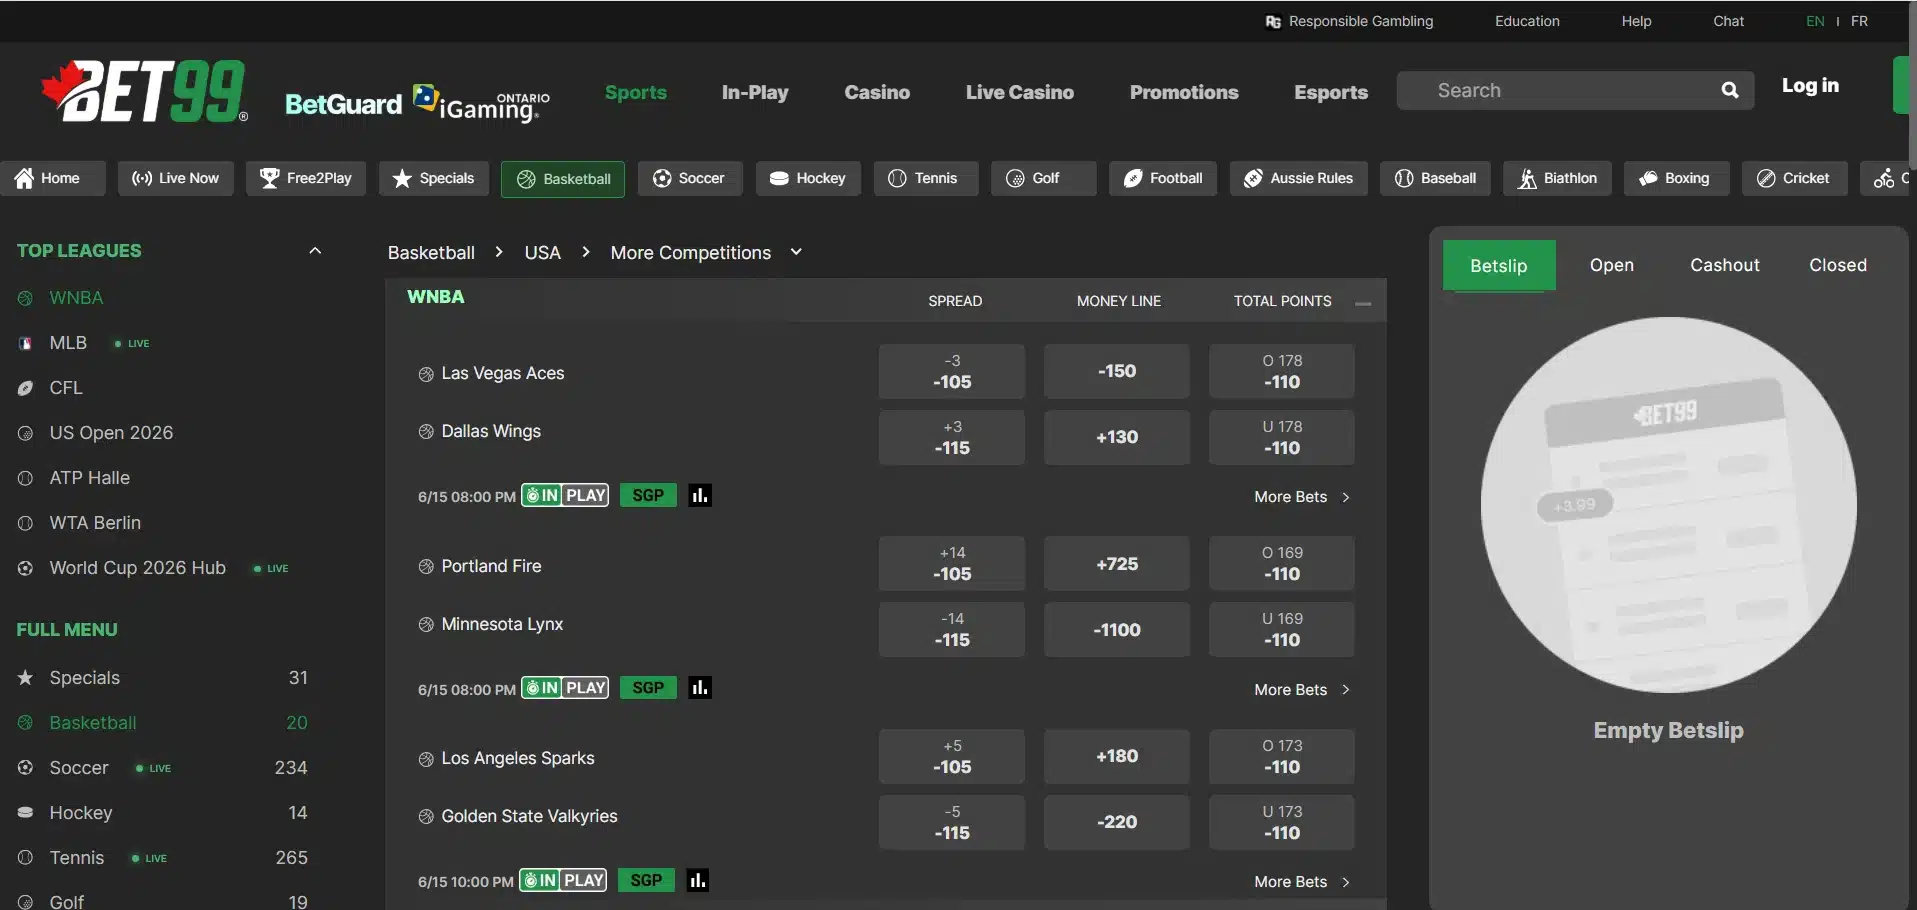Select Boxing in sports bar
The width and height of the screenshot is (1917, 910).
click(x=1676, y=178)
